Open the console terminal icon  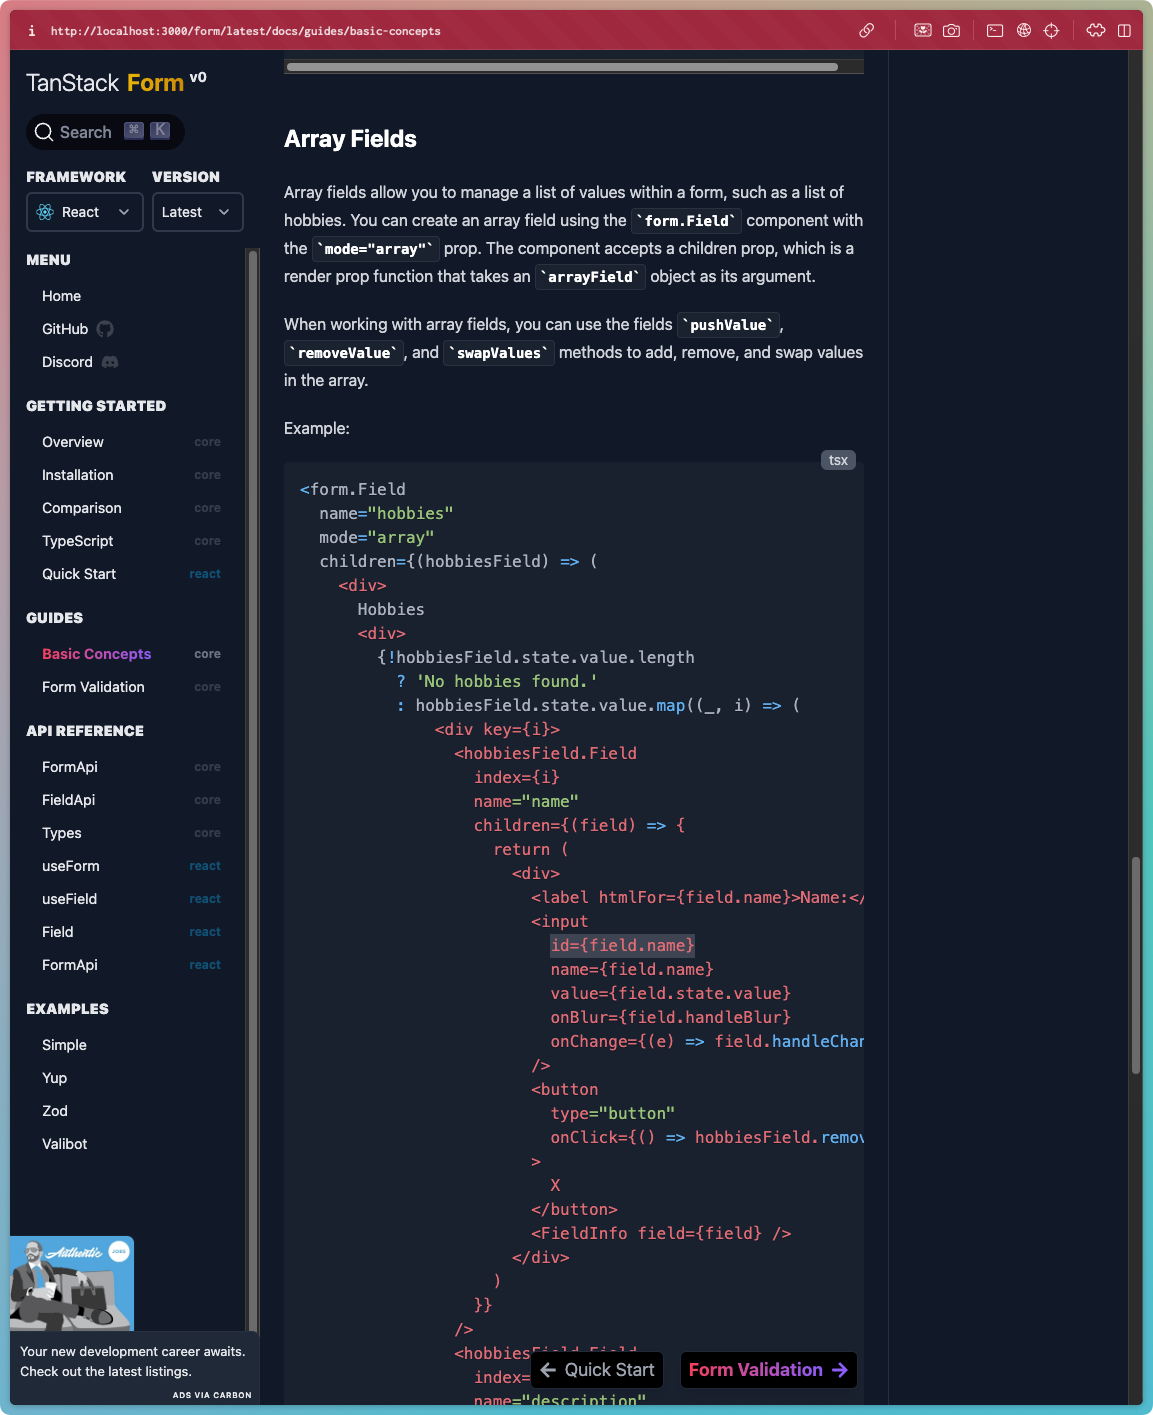pyautogui.click(x=995, y=31)
